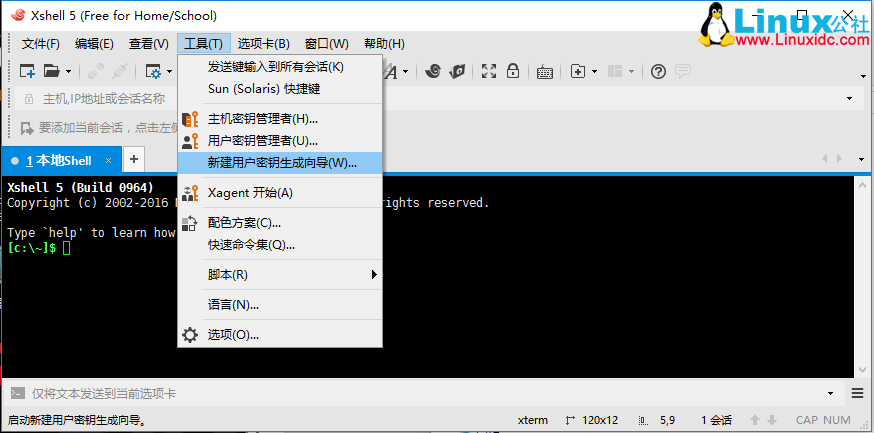Click the New Session toolbar icon
The image size is (874, 433).
pos(27,71)
